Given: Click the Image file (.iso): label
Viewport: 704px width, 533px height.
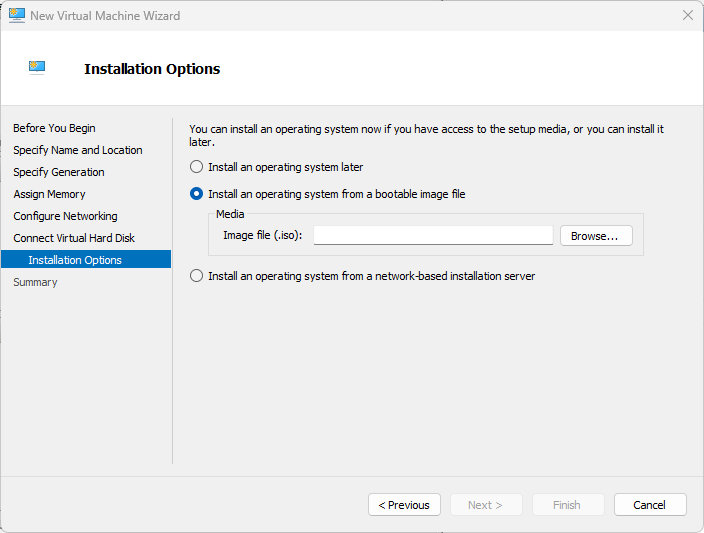Looking at the screenshot, I should point(263,235).
